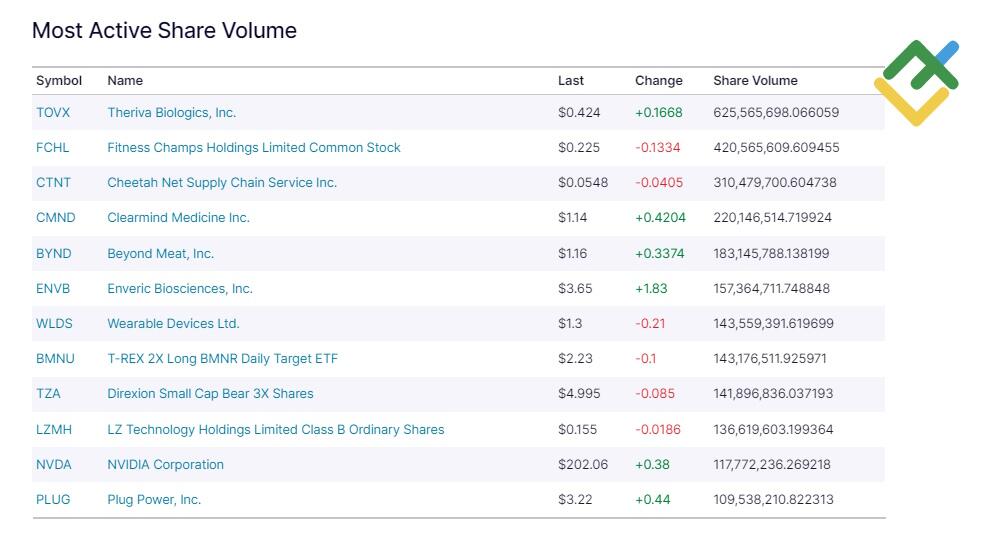
Task: Select the -0.0405 change value
Action: click(659, 183)
